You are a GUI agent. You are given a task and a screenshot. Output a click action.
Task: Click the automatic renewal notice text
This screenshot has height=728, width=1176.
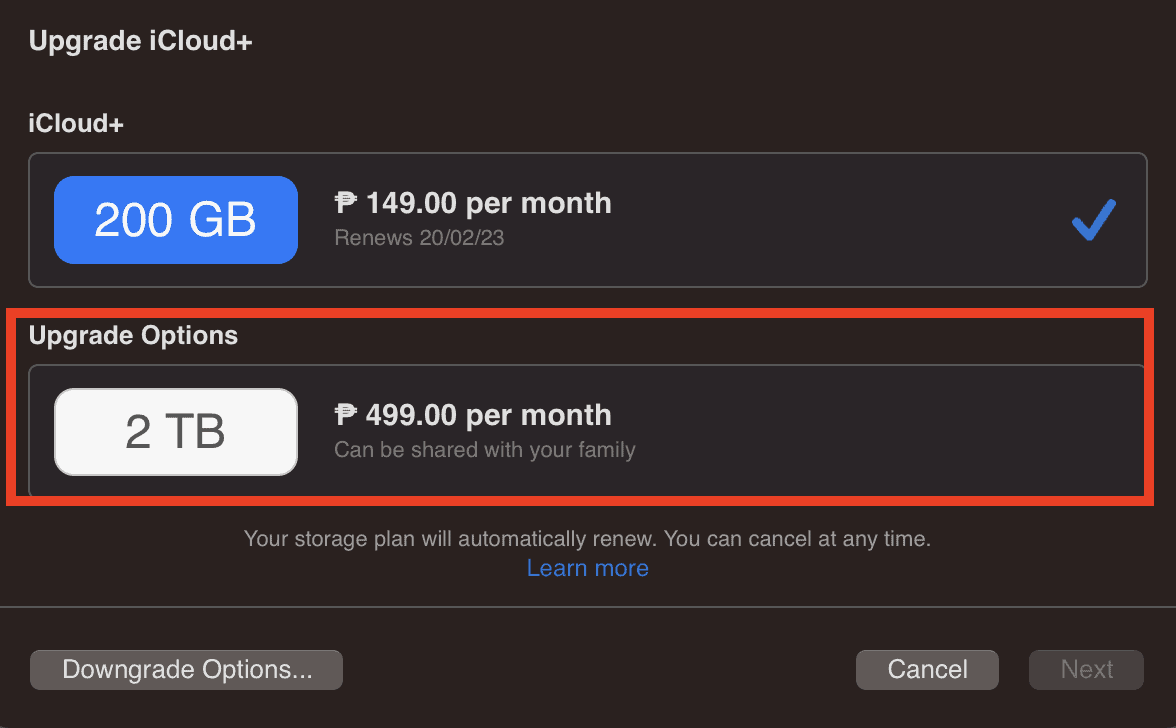450,540
